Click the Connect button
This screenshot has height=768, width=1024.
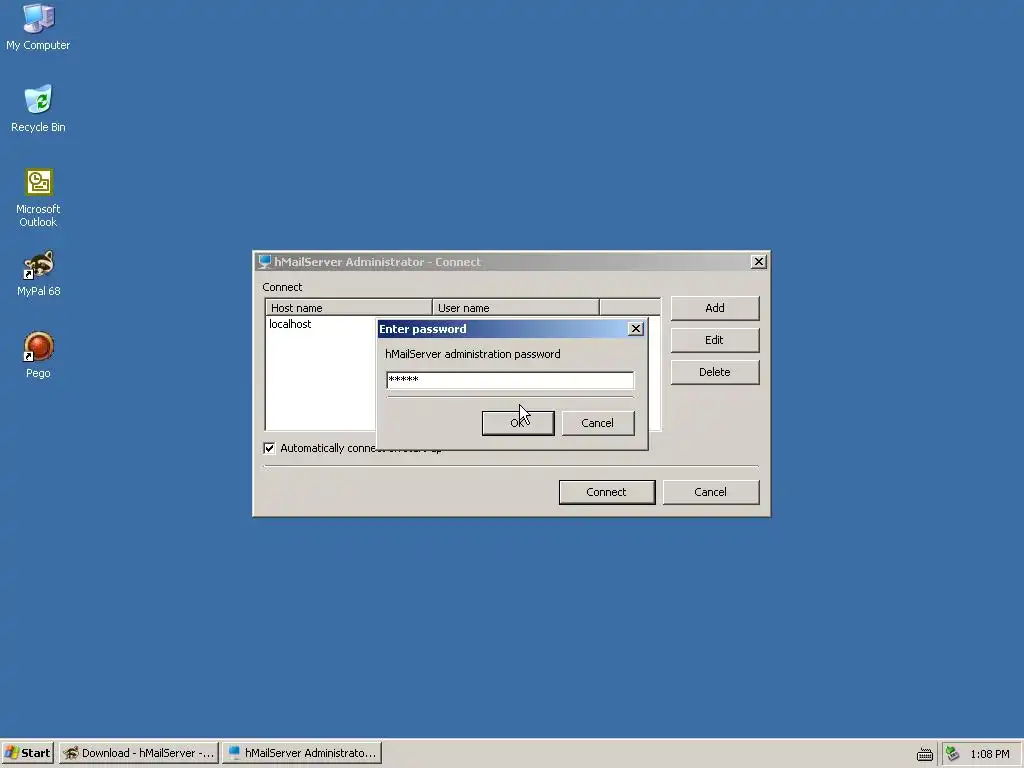[607, 492]
